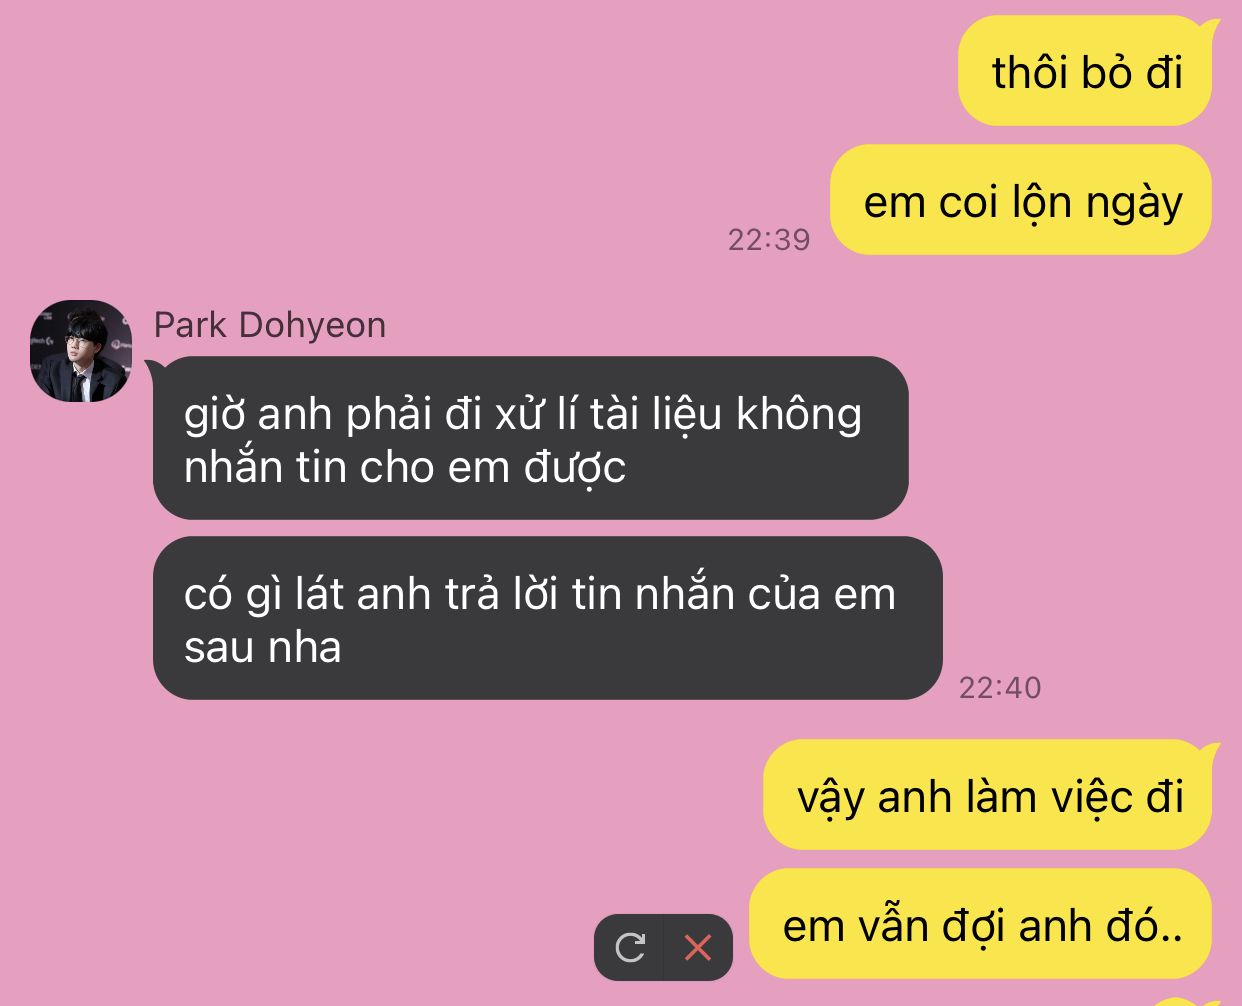
Task: Click the words 'tài liệu' in the message
Action: [x=656, y=413]
